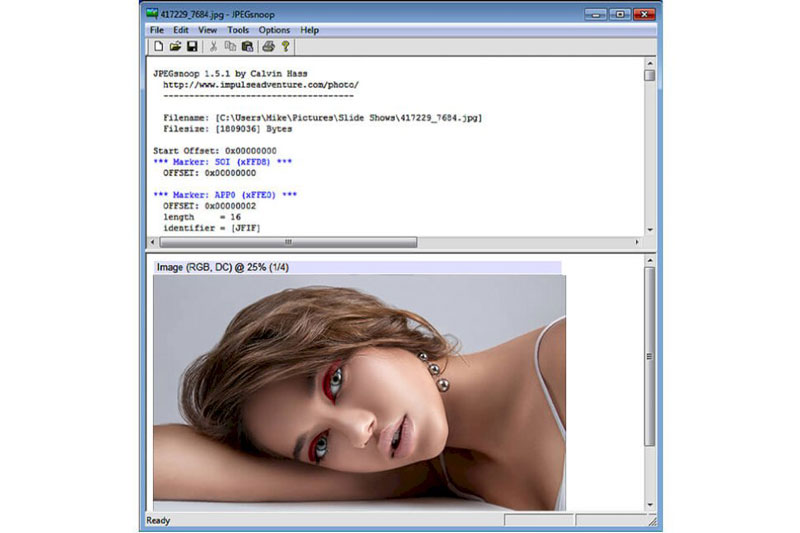
Task: Click the log pane's scroll down arrow
Action: (650, 230)
